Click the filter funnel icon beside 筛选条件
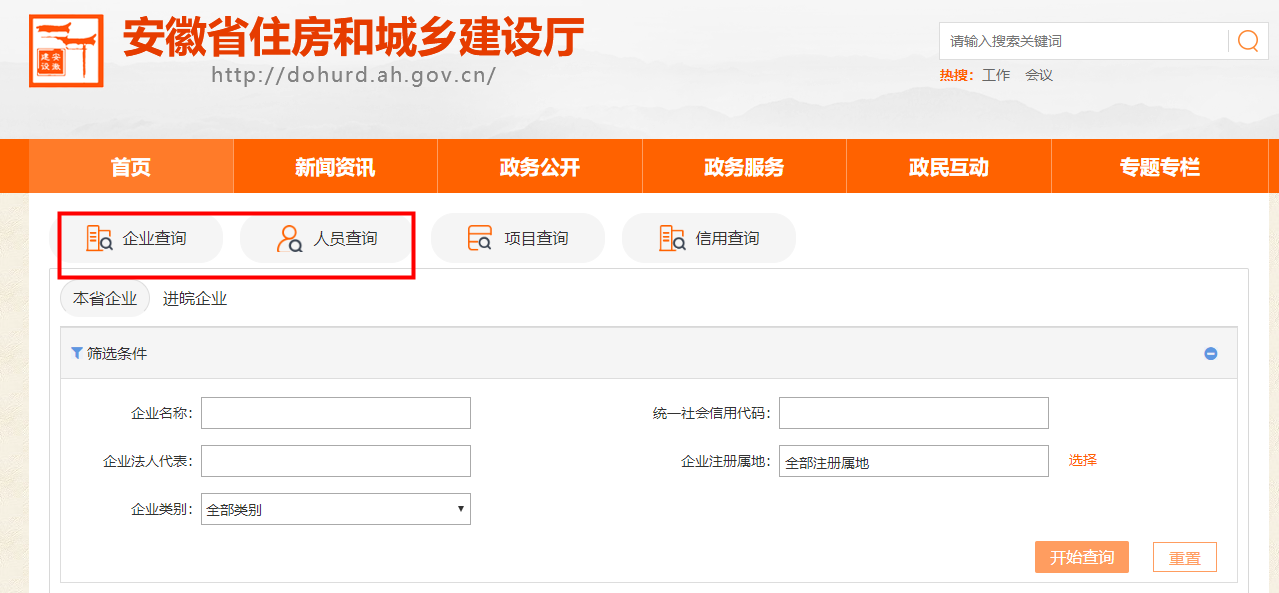1279x593 pixels. (77, 353)
